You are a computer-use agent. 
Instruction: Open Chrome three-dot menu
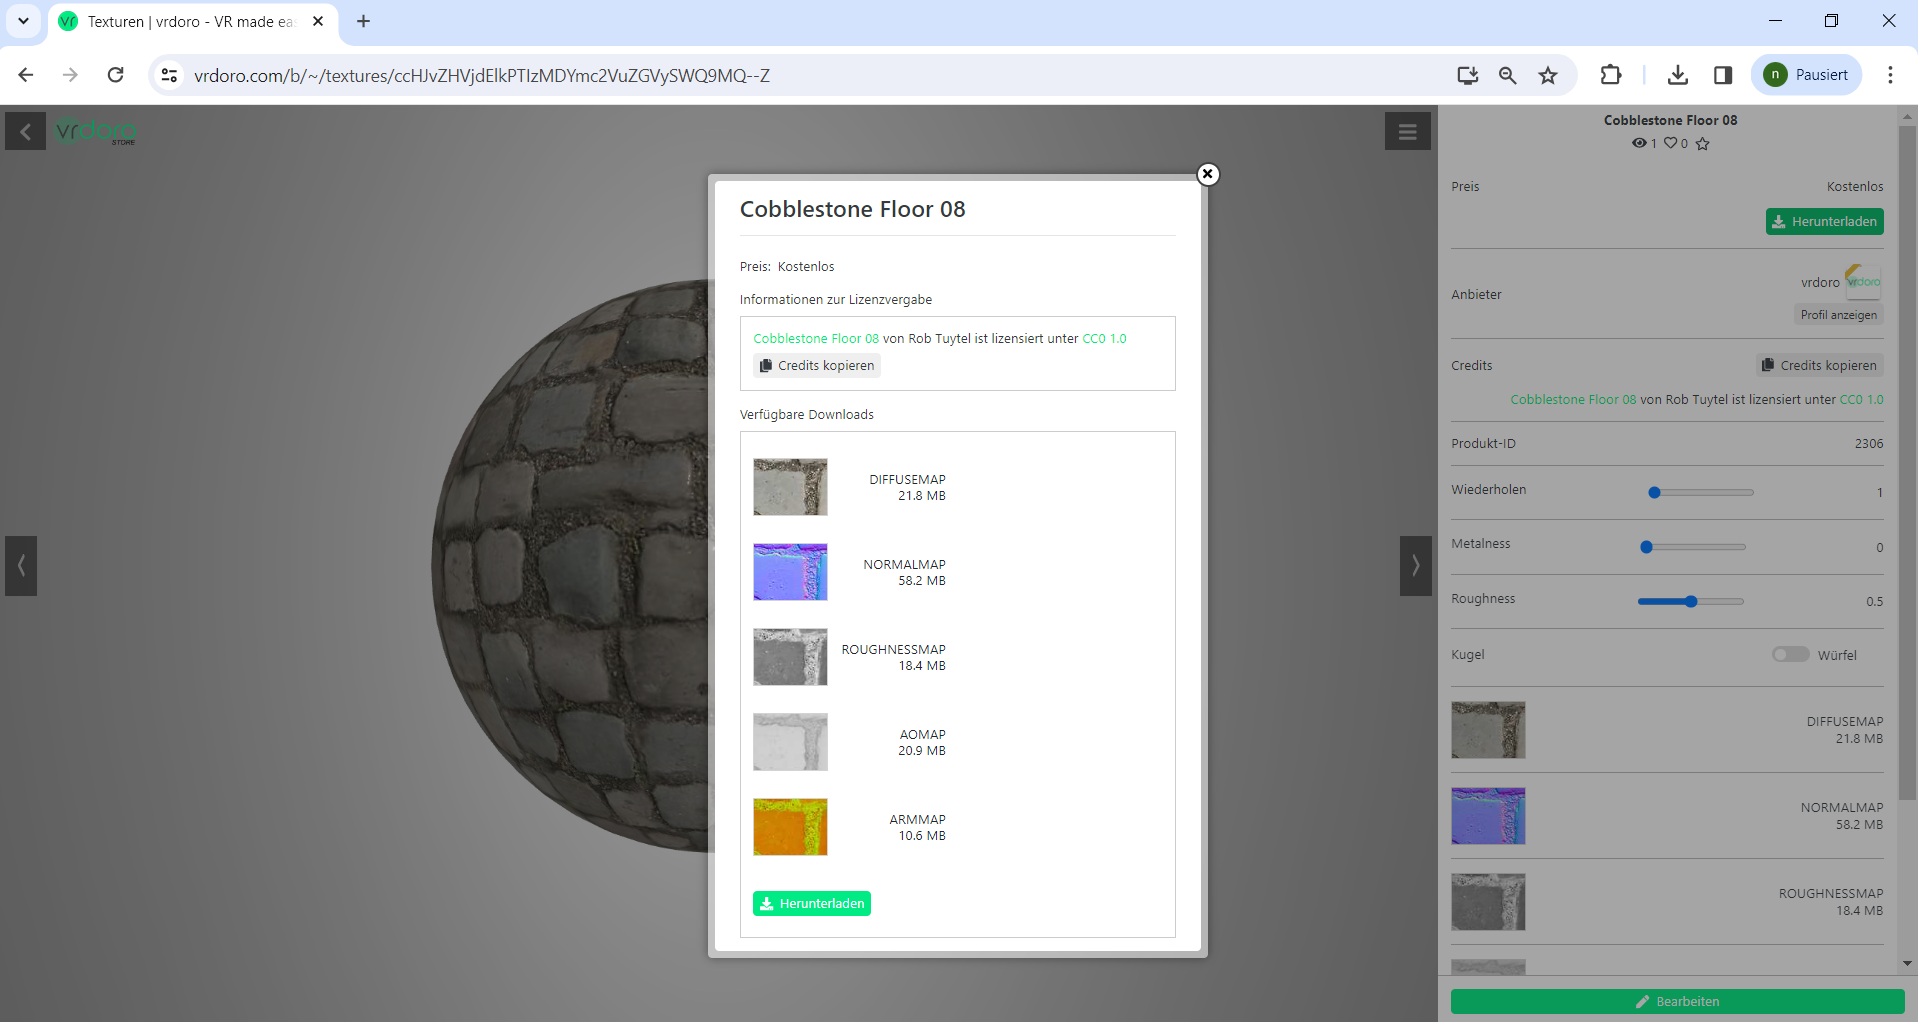click(1889, 75)
